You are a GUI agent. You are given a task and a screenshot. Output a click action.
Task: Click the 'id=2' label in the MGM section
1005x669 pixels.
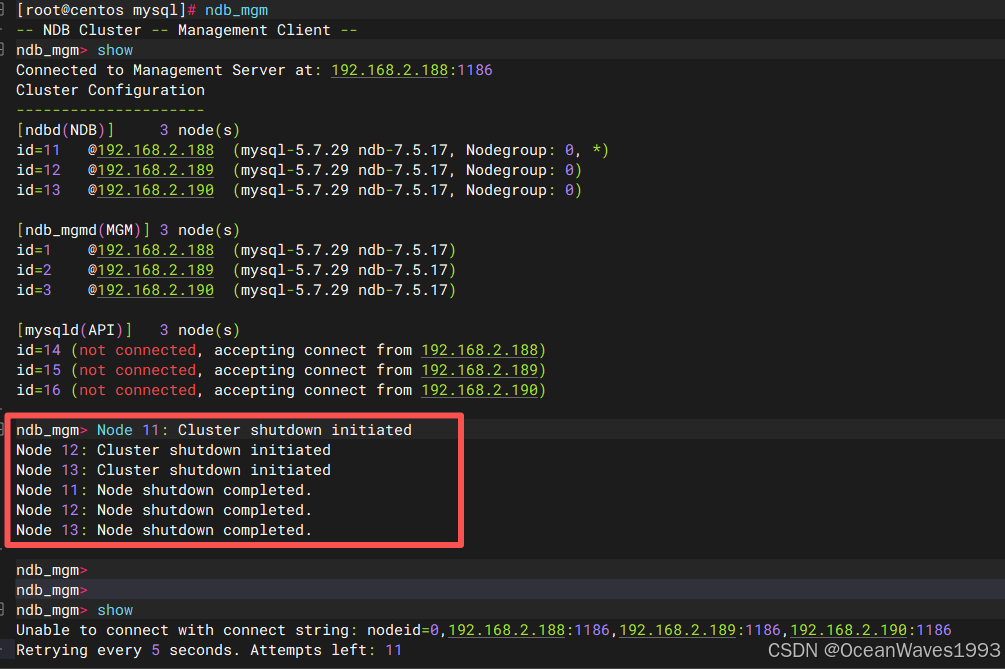coord(33,270)
